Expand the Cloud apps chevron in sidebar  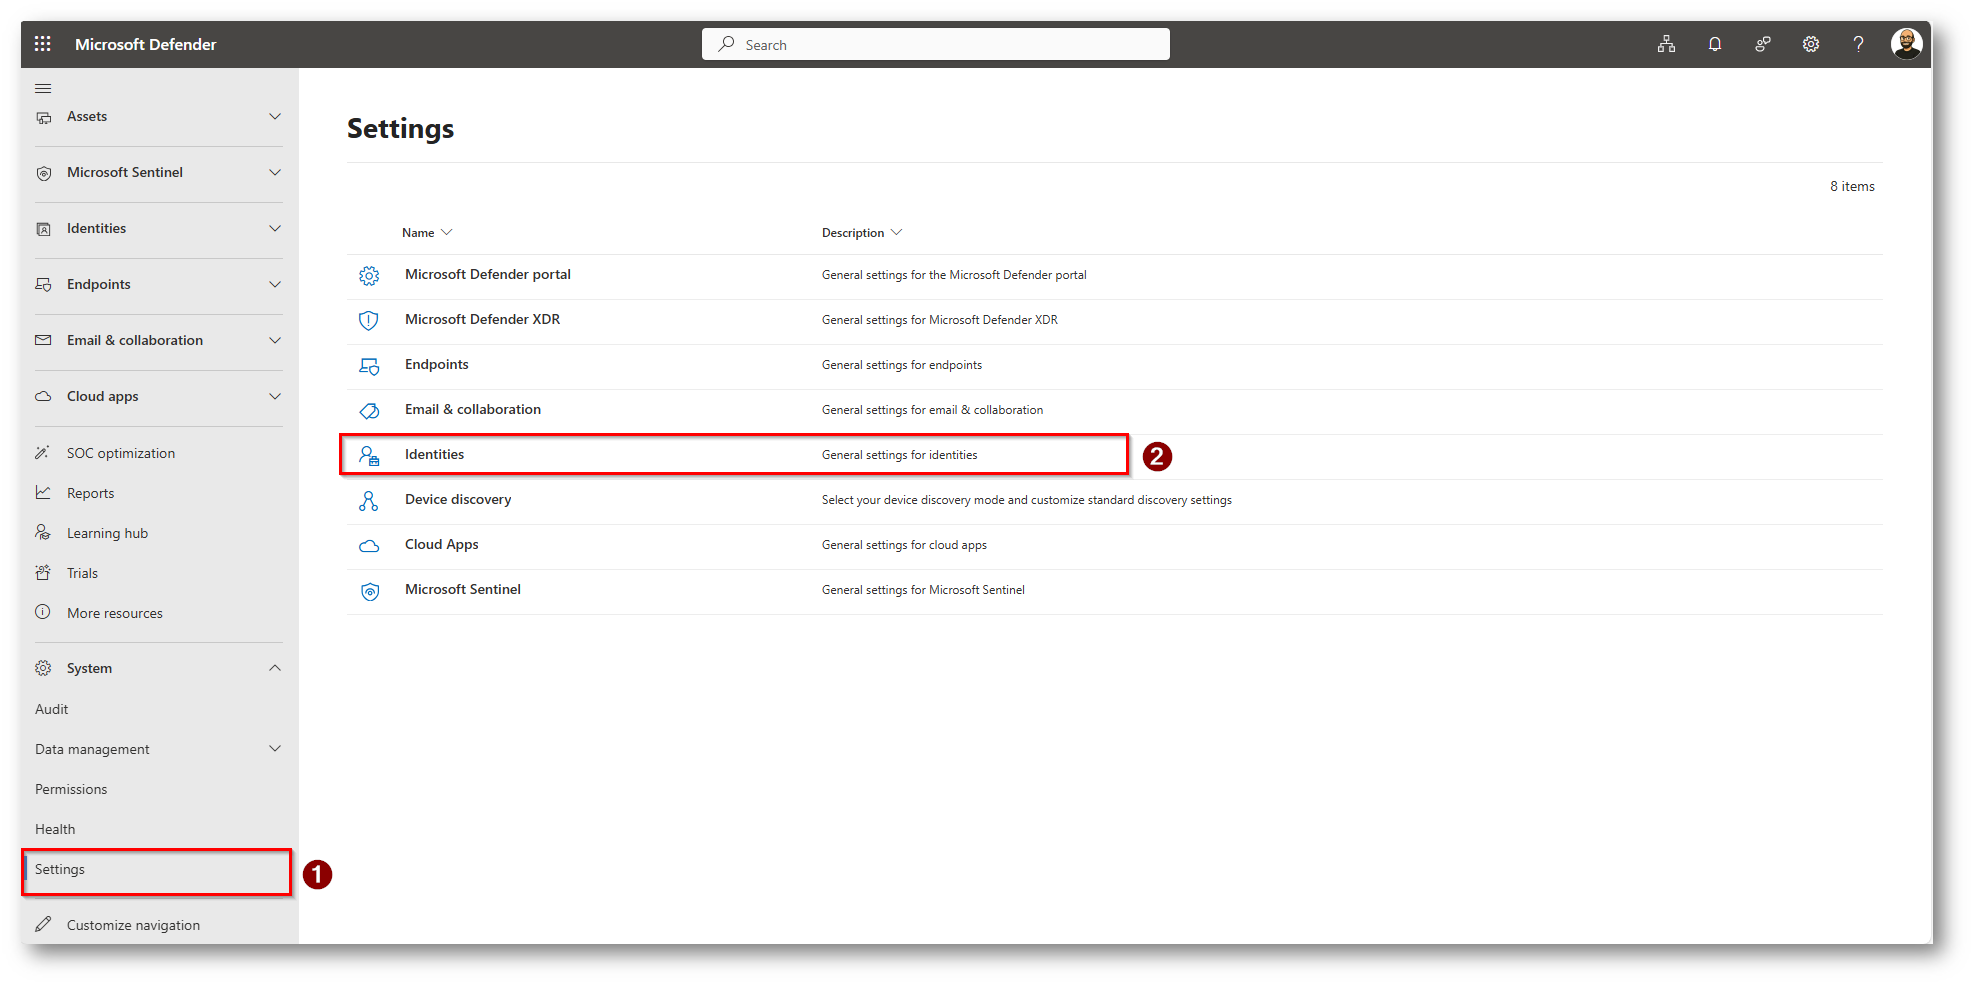pyautogui.click(x=275, y=396)
